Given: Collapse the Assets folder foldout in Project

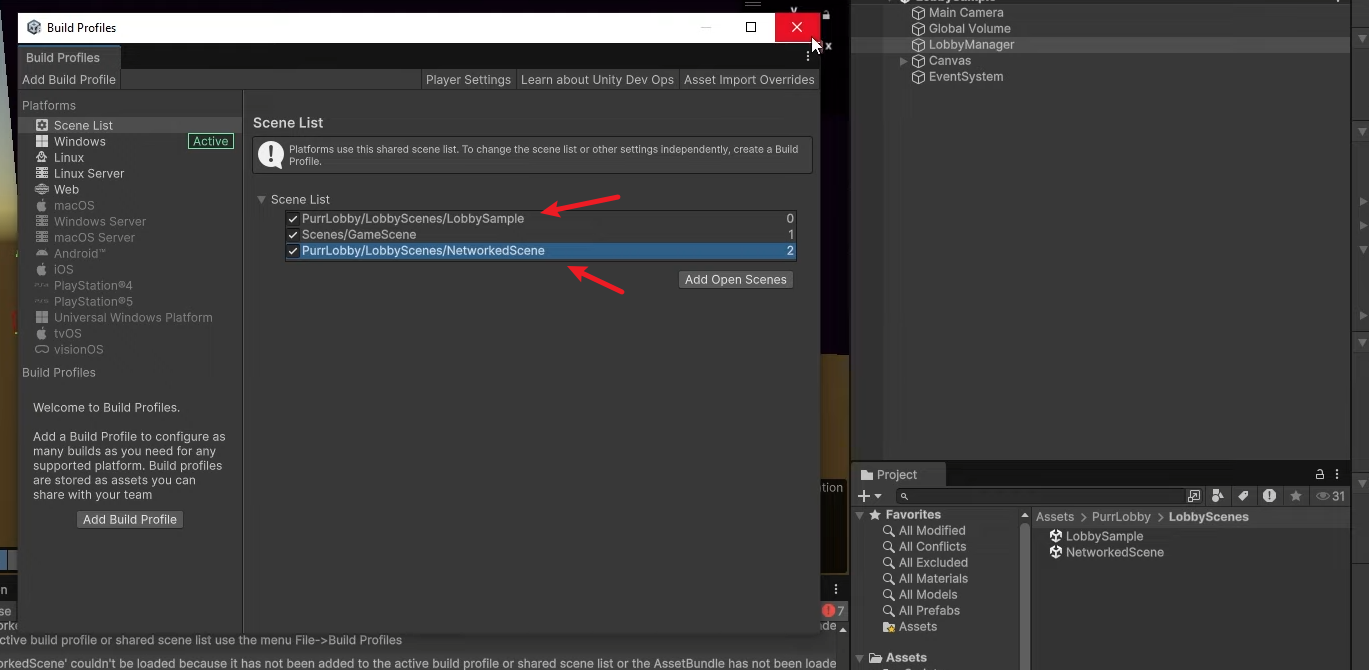Looking at the screenshot, I should [859, 658].
